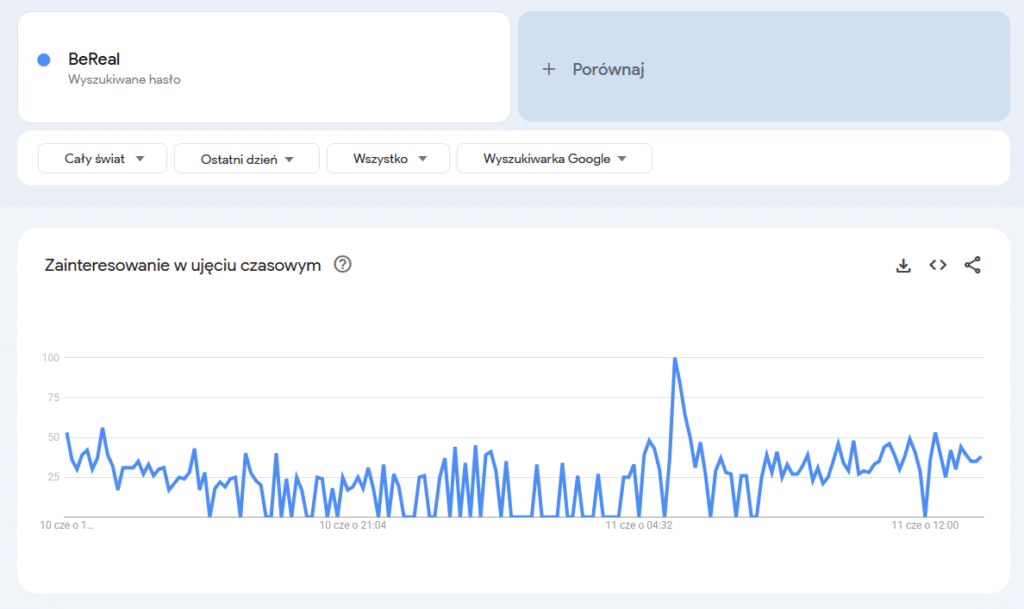The image size is (1024, 609).
Task: Select the 10 cze o 21:04 axis label
Action: tap(353, 524)
